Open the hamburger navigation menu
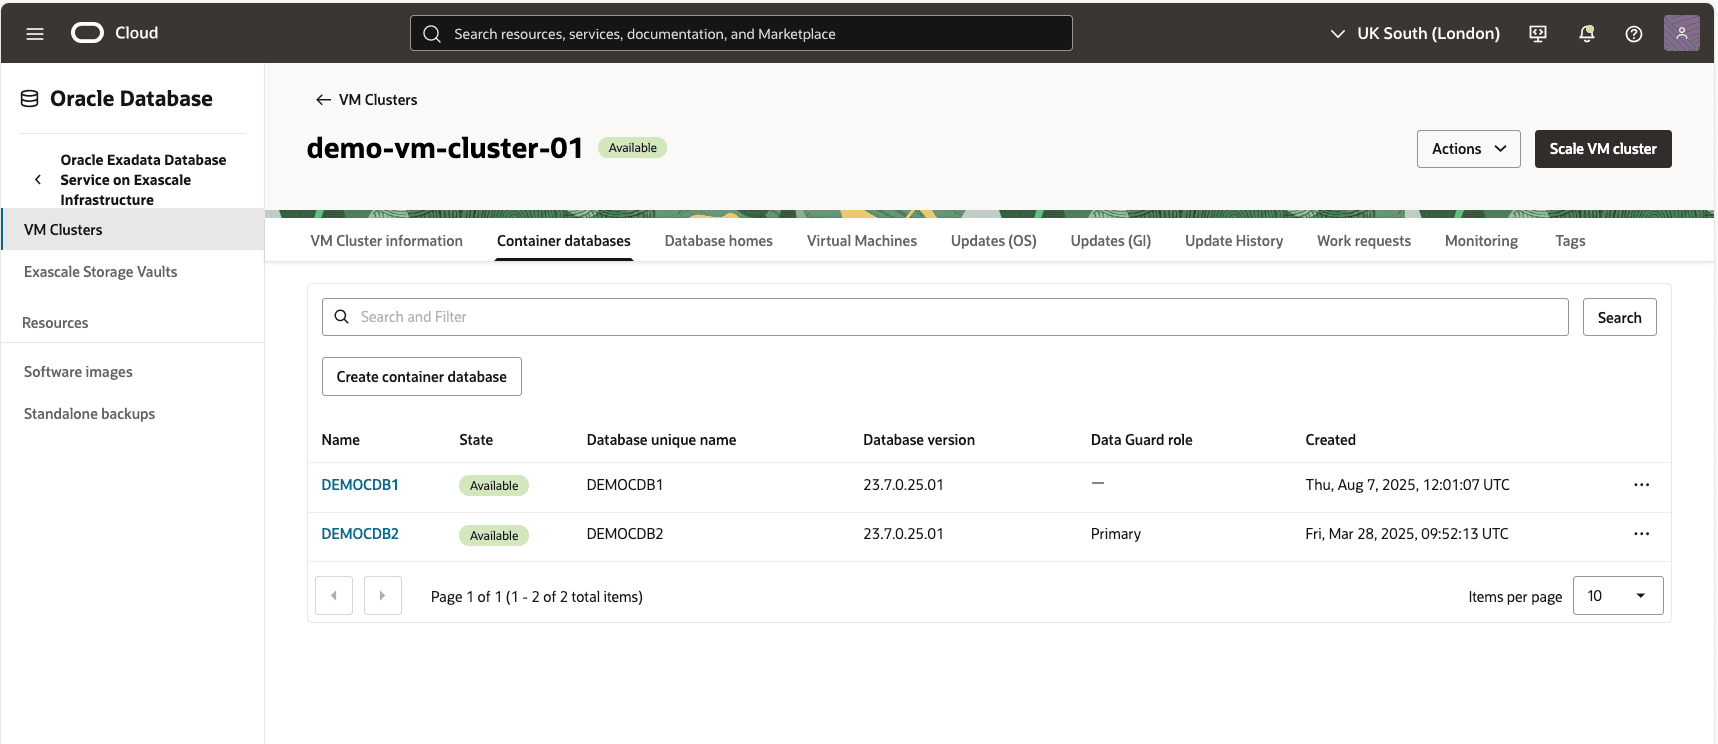The width and height of the screenshot is (1718, 744). click(x=35, y=34)
